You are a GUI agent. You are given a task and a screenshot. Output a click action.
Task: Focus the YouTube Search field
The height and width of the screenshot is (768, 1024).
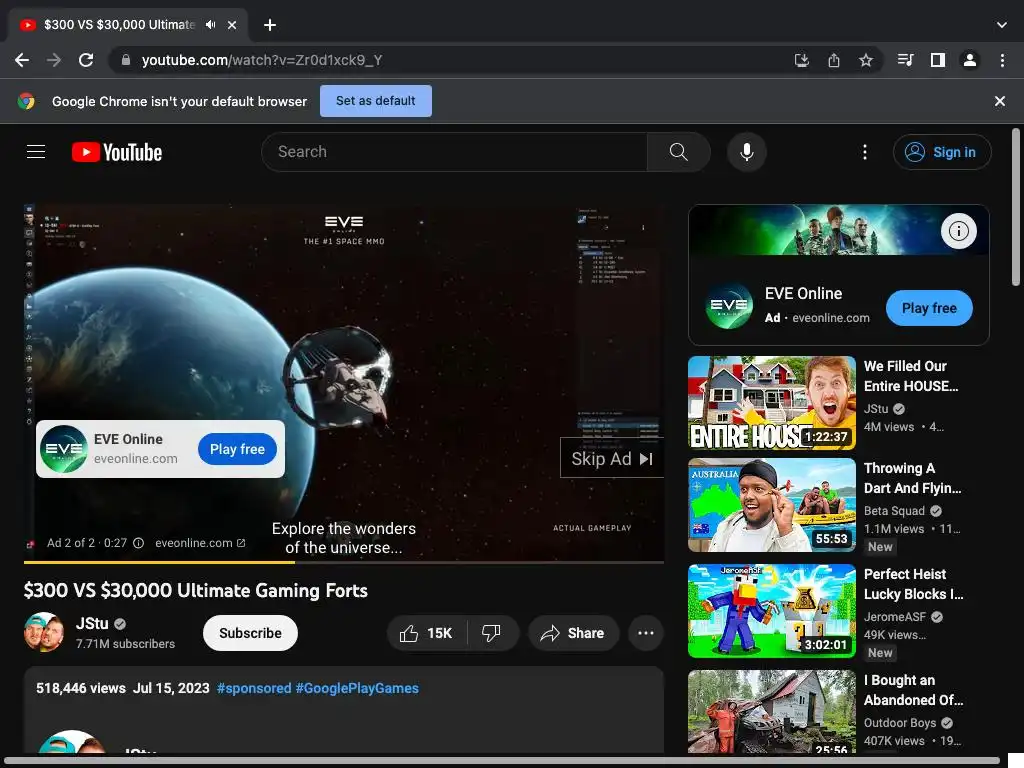coord(455,152)
